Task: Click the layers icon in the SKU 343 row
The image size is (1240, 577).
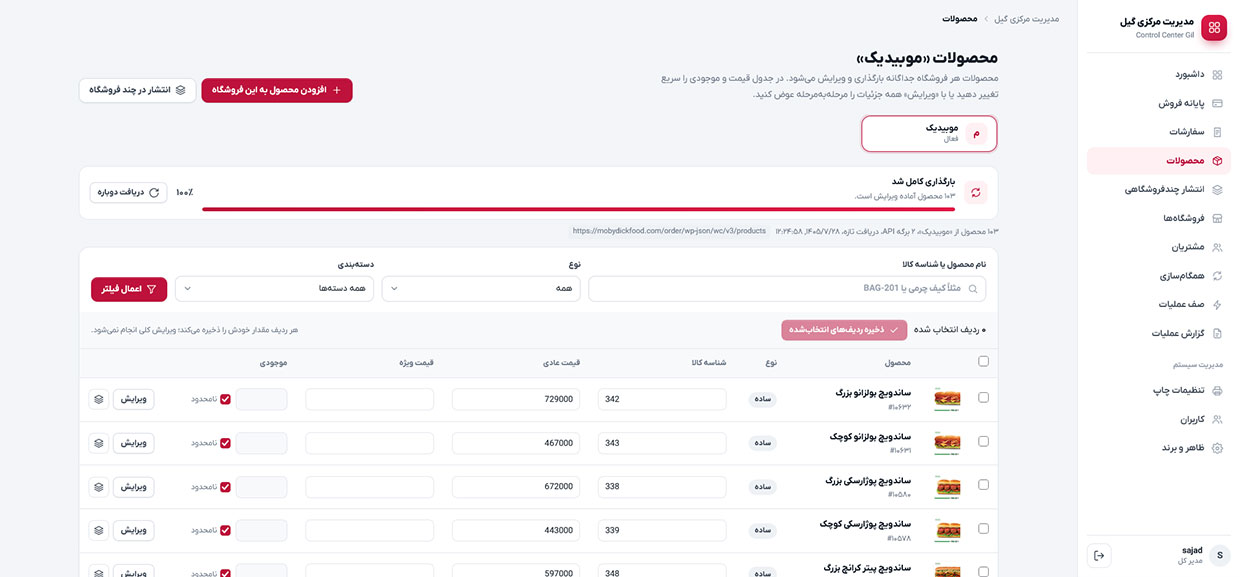Action: [x=98, y=443]
